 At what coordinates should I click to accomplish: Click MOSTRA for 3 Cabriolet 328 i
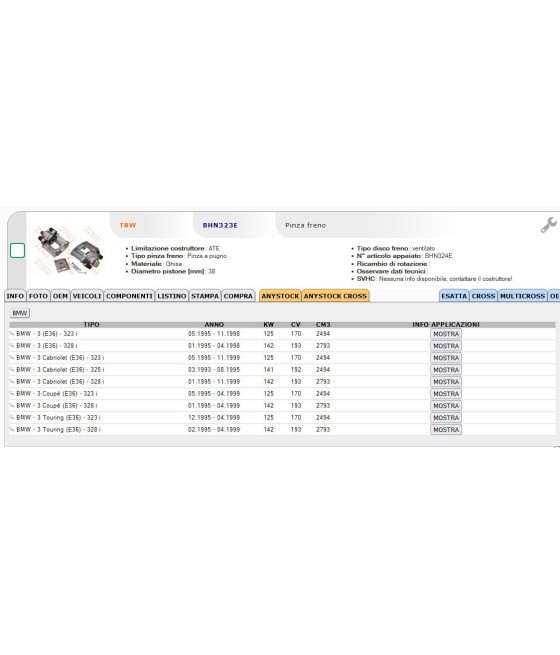[446, 382]
